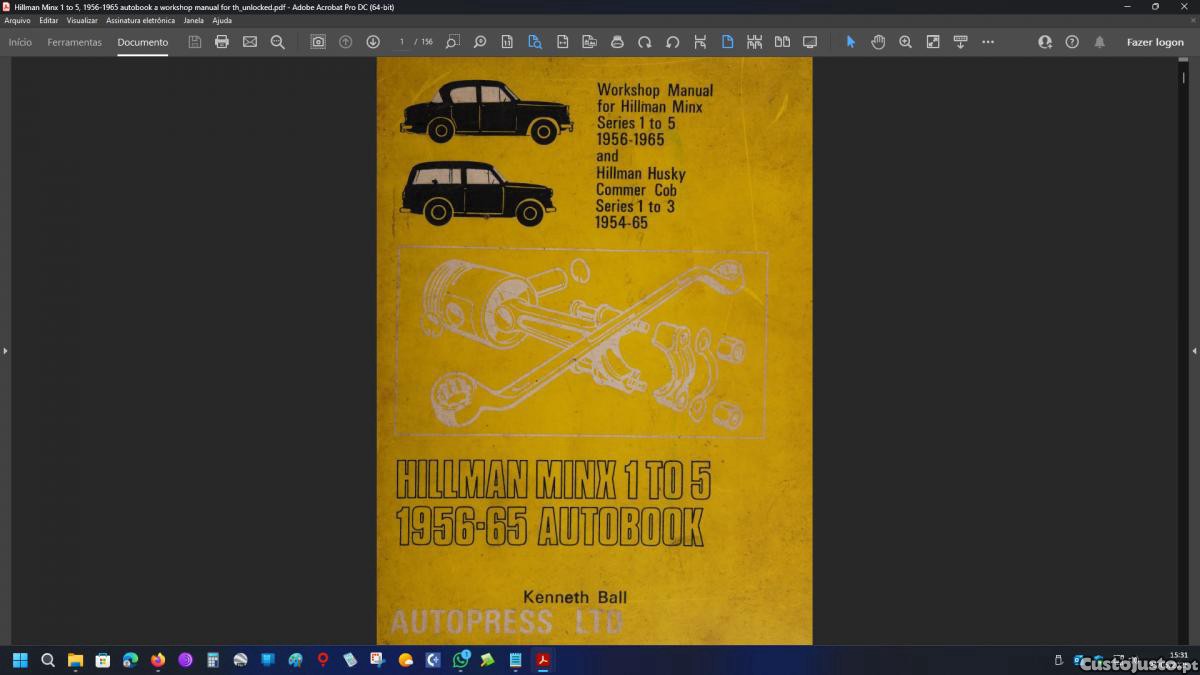The width and height of the screenshot is (1200, 675).
Task: Activate the arrow selection tool
Action: (851, 42)
